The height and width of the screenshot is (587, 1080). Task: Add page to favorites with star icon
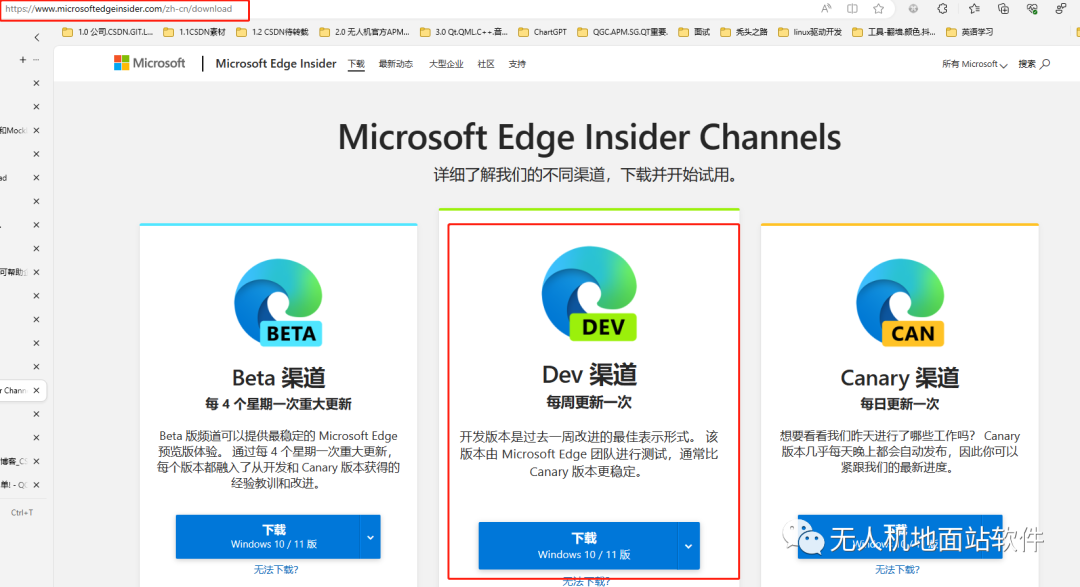point(878,9)
